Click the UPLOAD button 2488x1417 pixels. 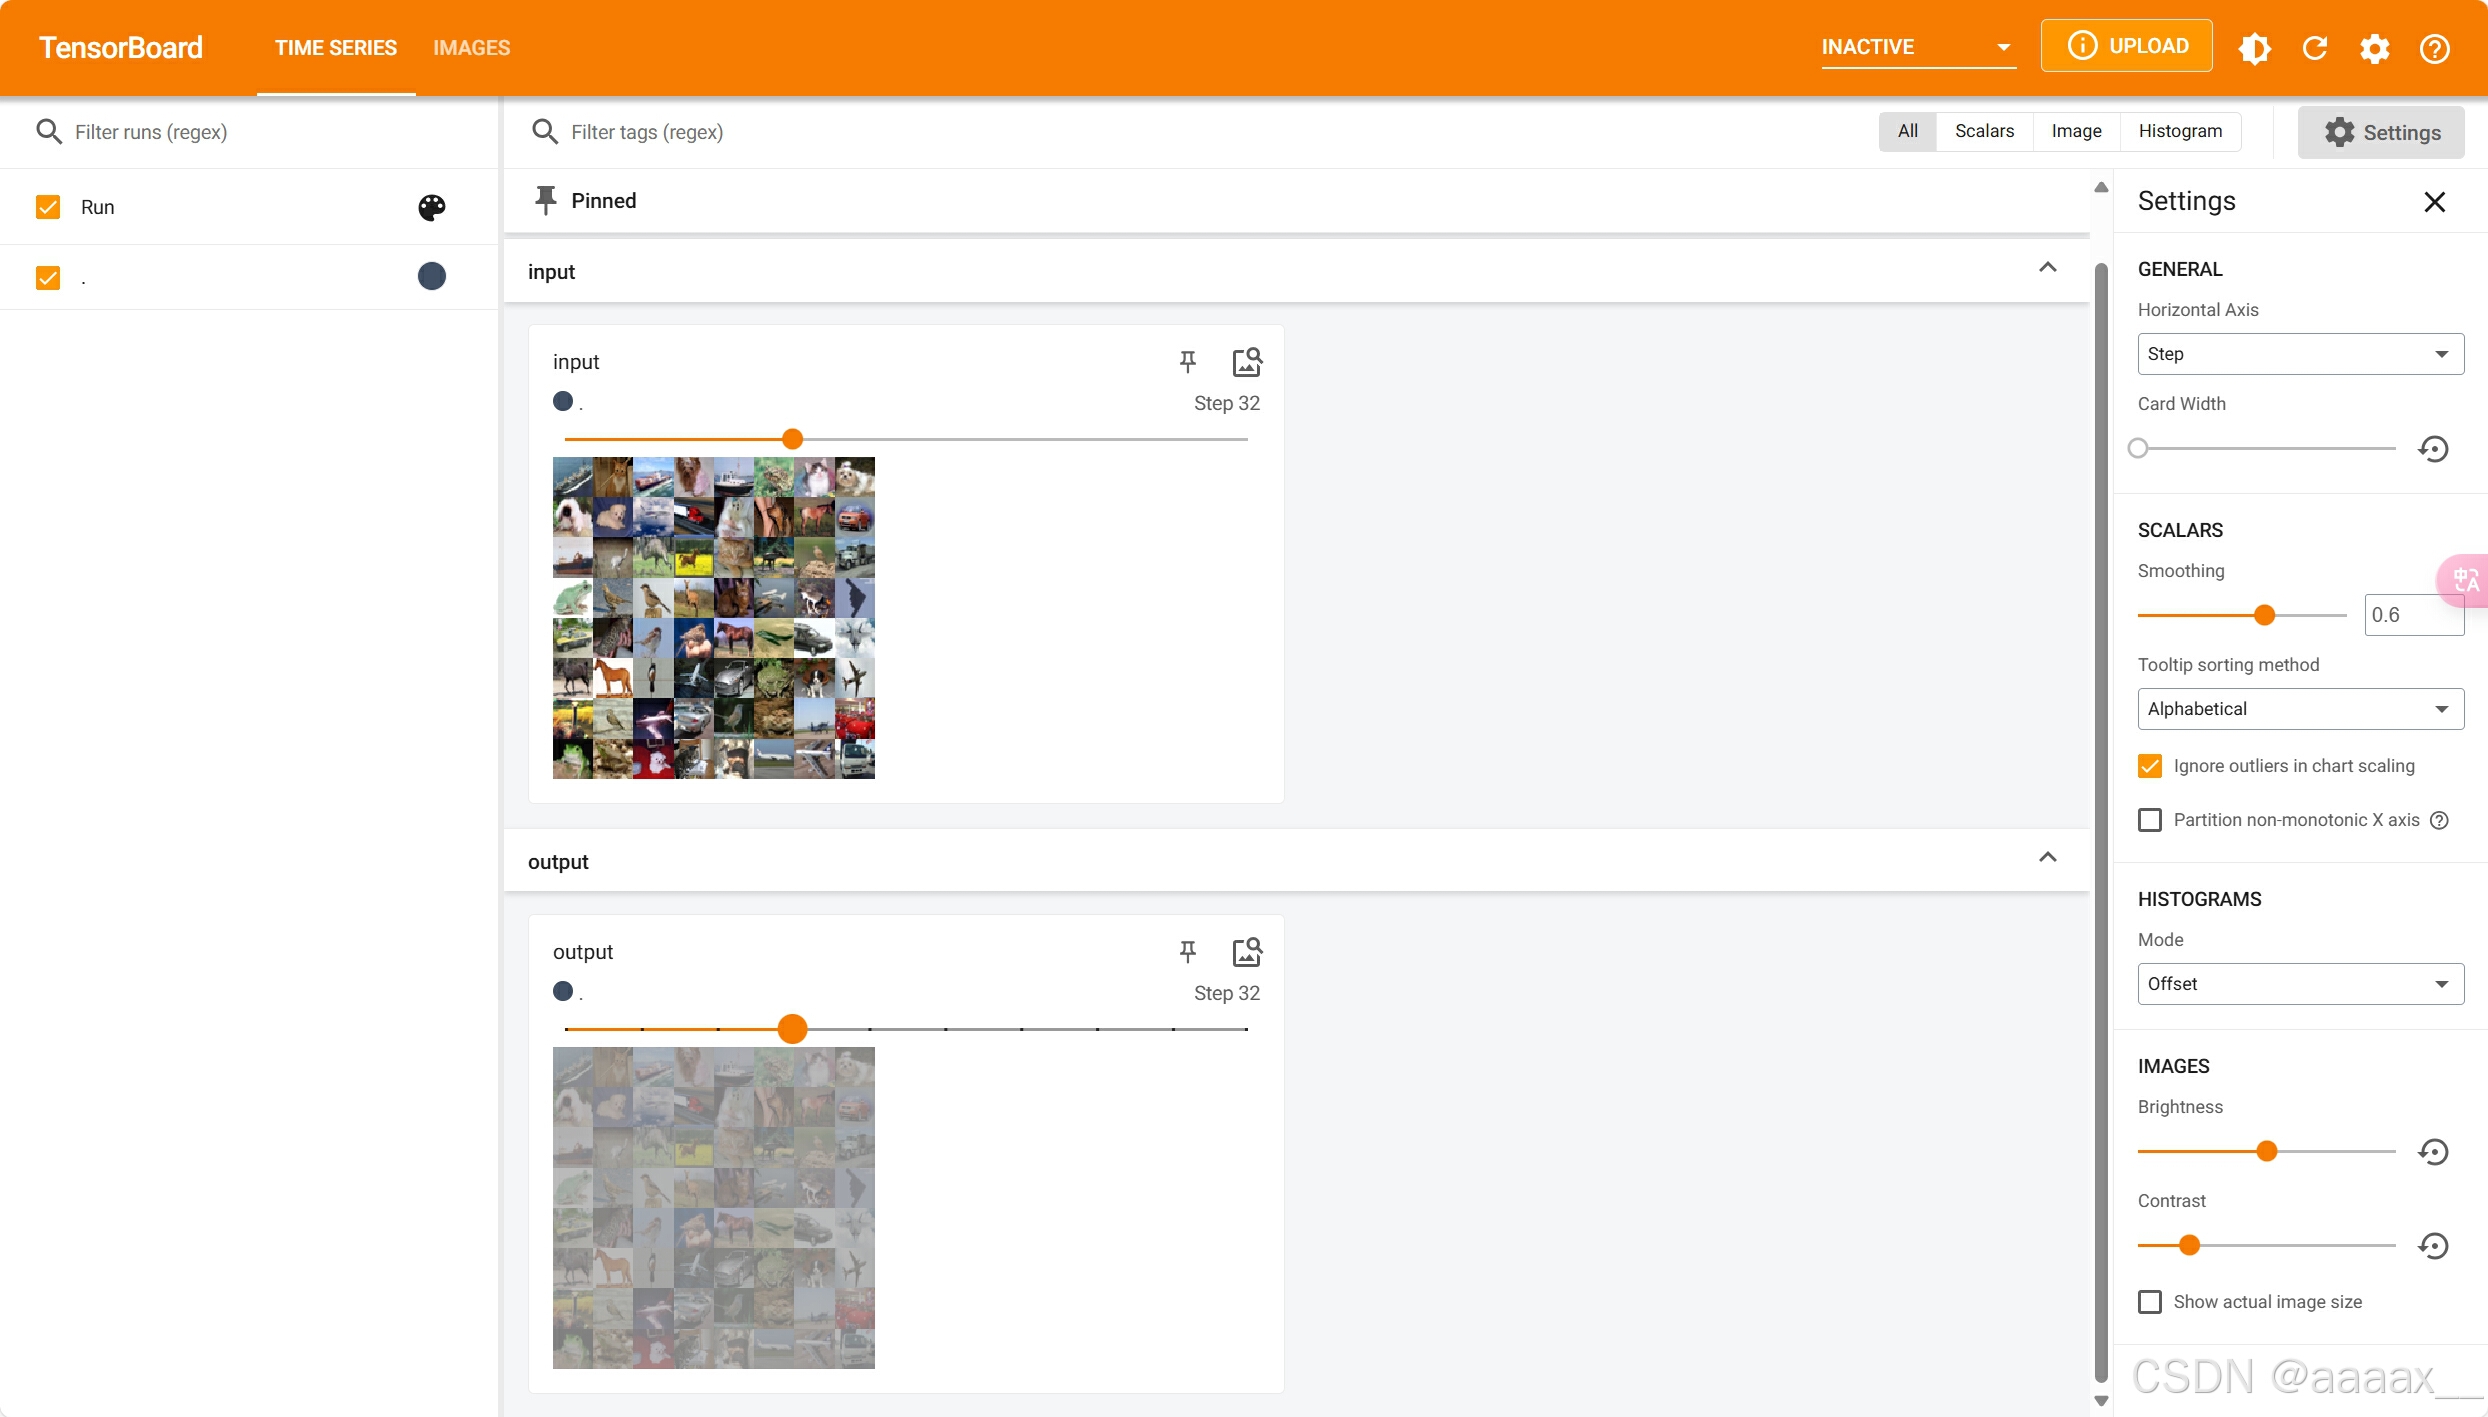[2126, 46]
